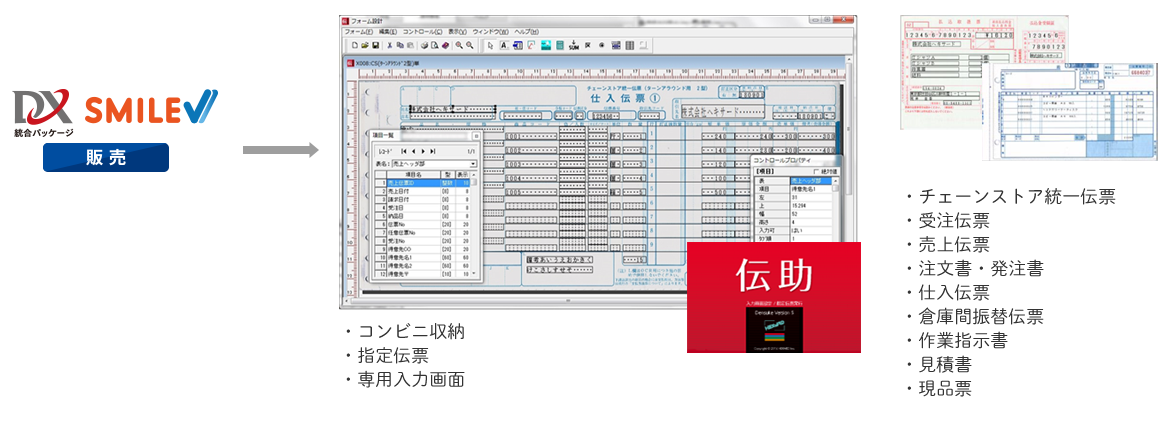This screenshot has width=1172, height=424.
Task: Open the 表示 menu
Action: 457,31
